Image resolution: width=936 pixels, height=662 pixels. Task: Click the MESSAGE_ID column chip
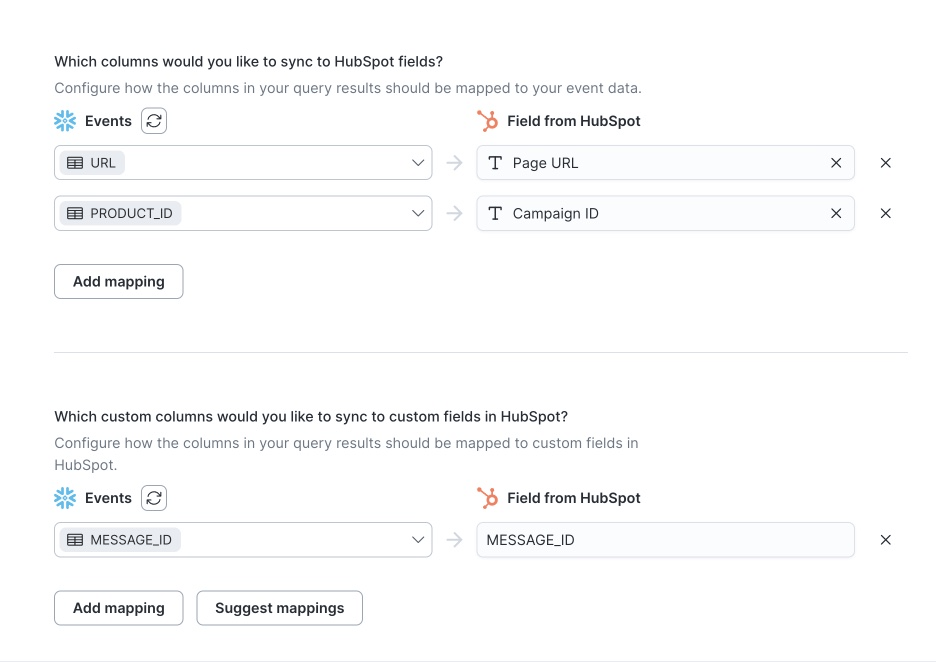(x=120, y=540)
